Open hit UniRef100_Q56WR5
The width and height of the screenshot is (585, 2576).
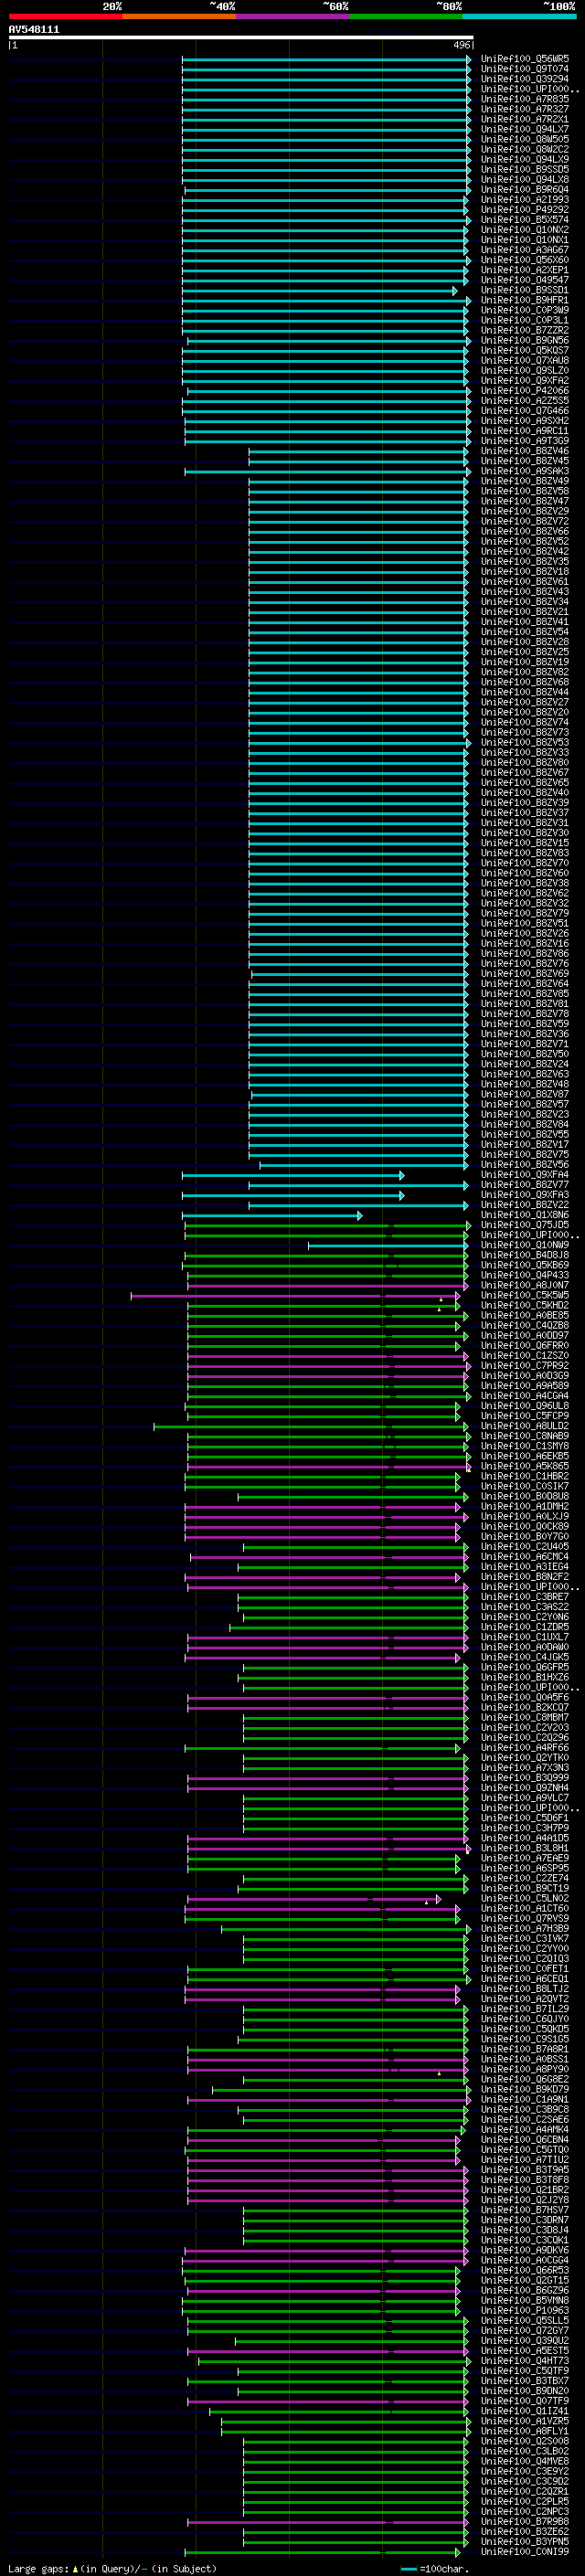(x=525, y=59)
